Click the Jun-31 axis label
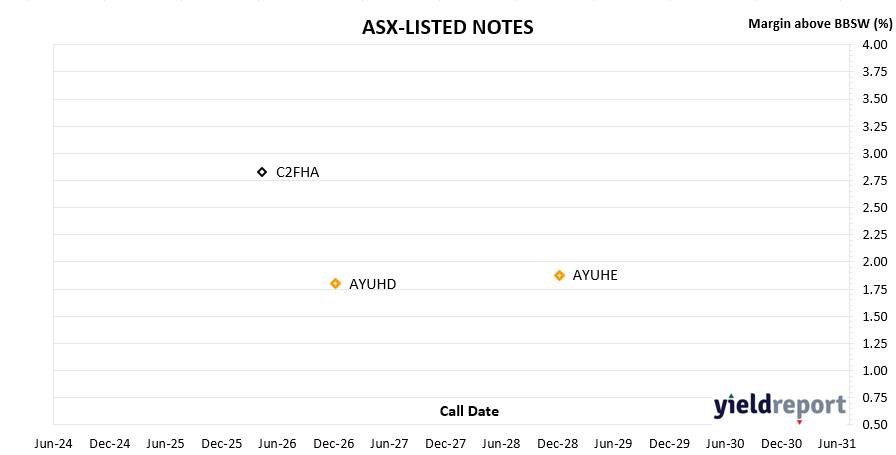Screen dimensions: 896x455 pyautogui.click(x=837, y=444)
